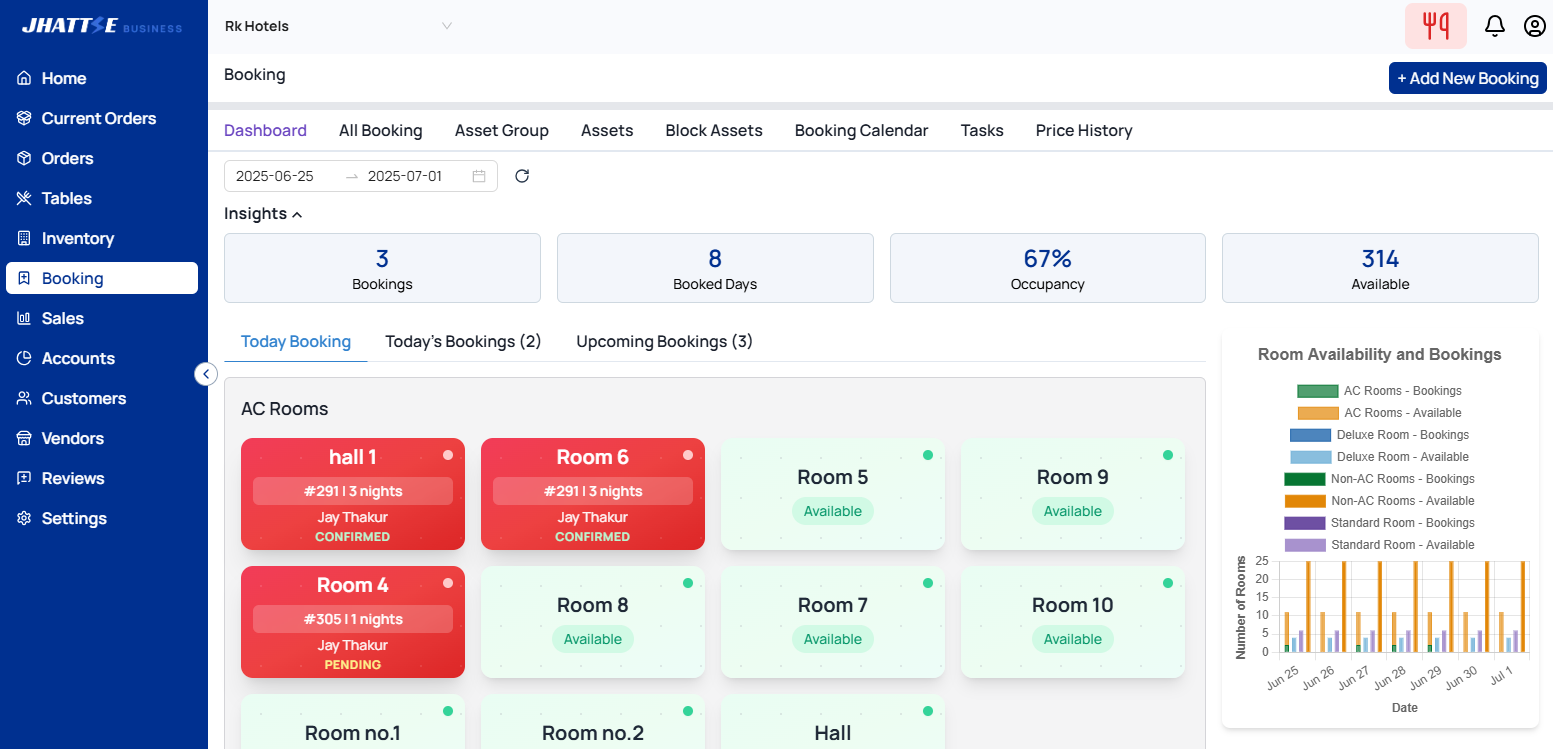
Task: Open the Asset Group tab
Action: tap(502, 130)
